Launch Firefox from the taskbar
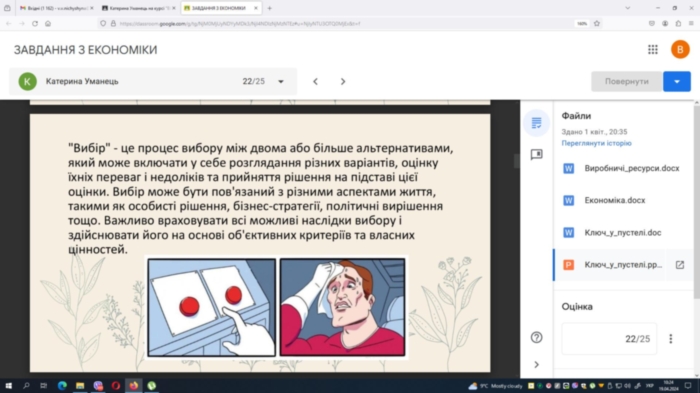Viewport: 700px width, 393px height. 133,385
